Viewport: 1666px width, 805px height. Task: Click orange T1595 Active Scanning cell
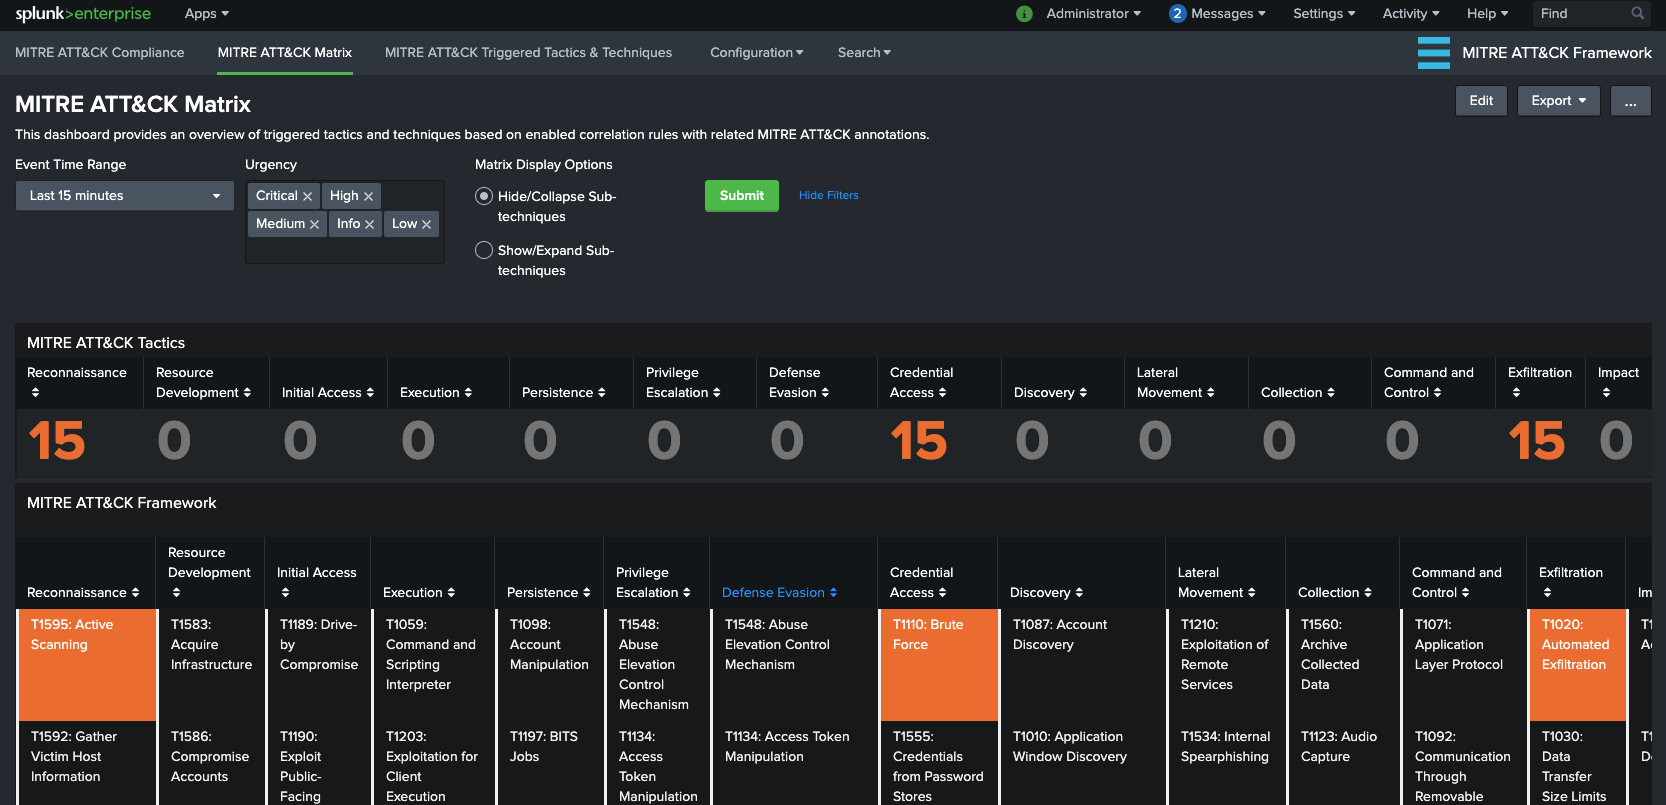point(88,665)
